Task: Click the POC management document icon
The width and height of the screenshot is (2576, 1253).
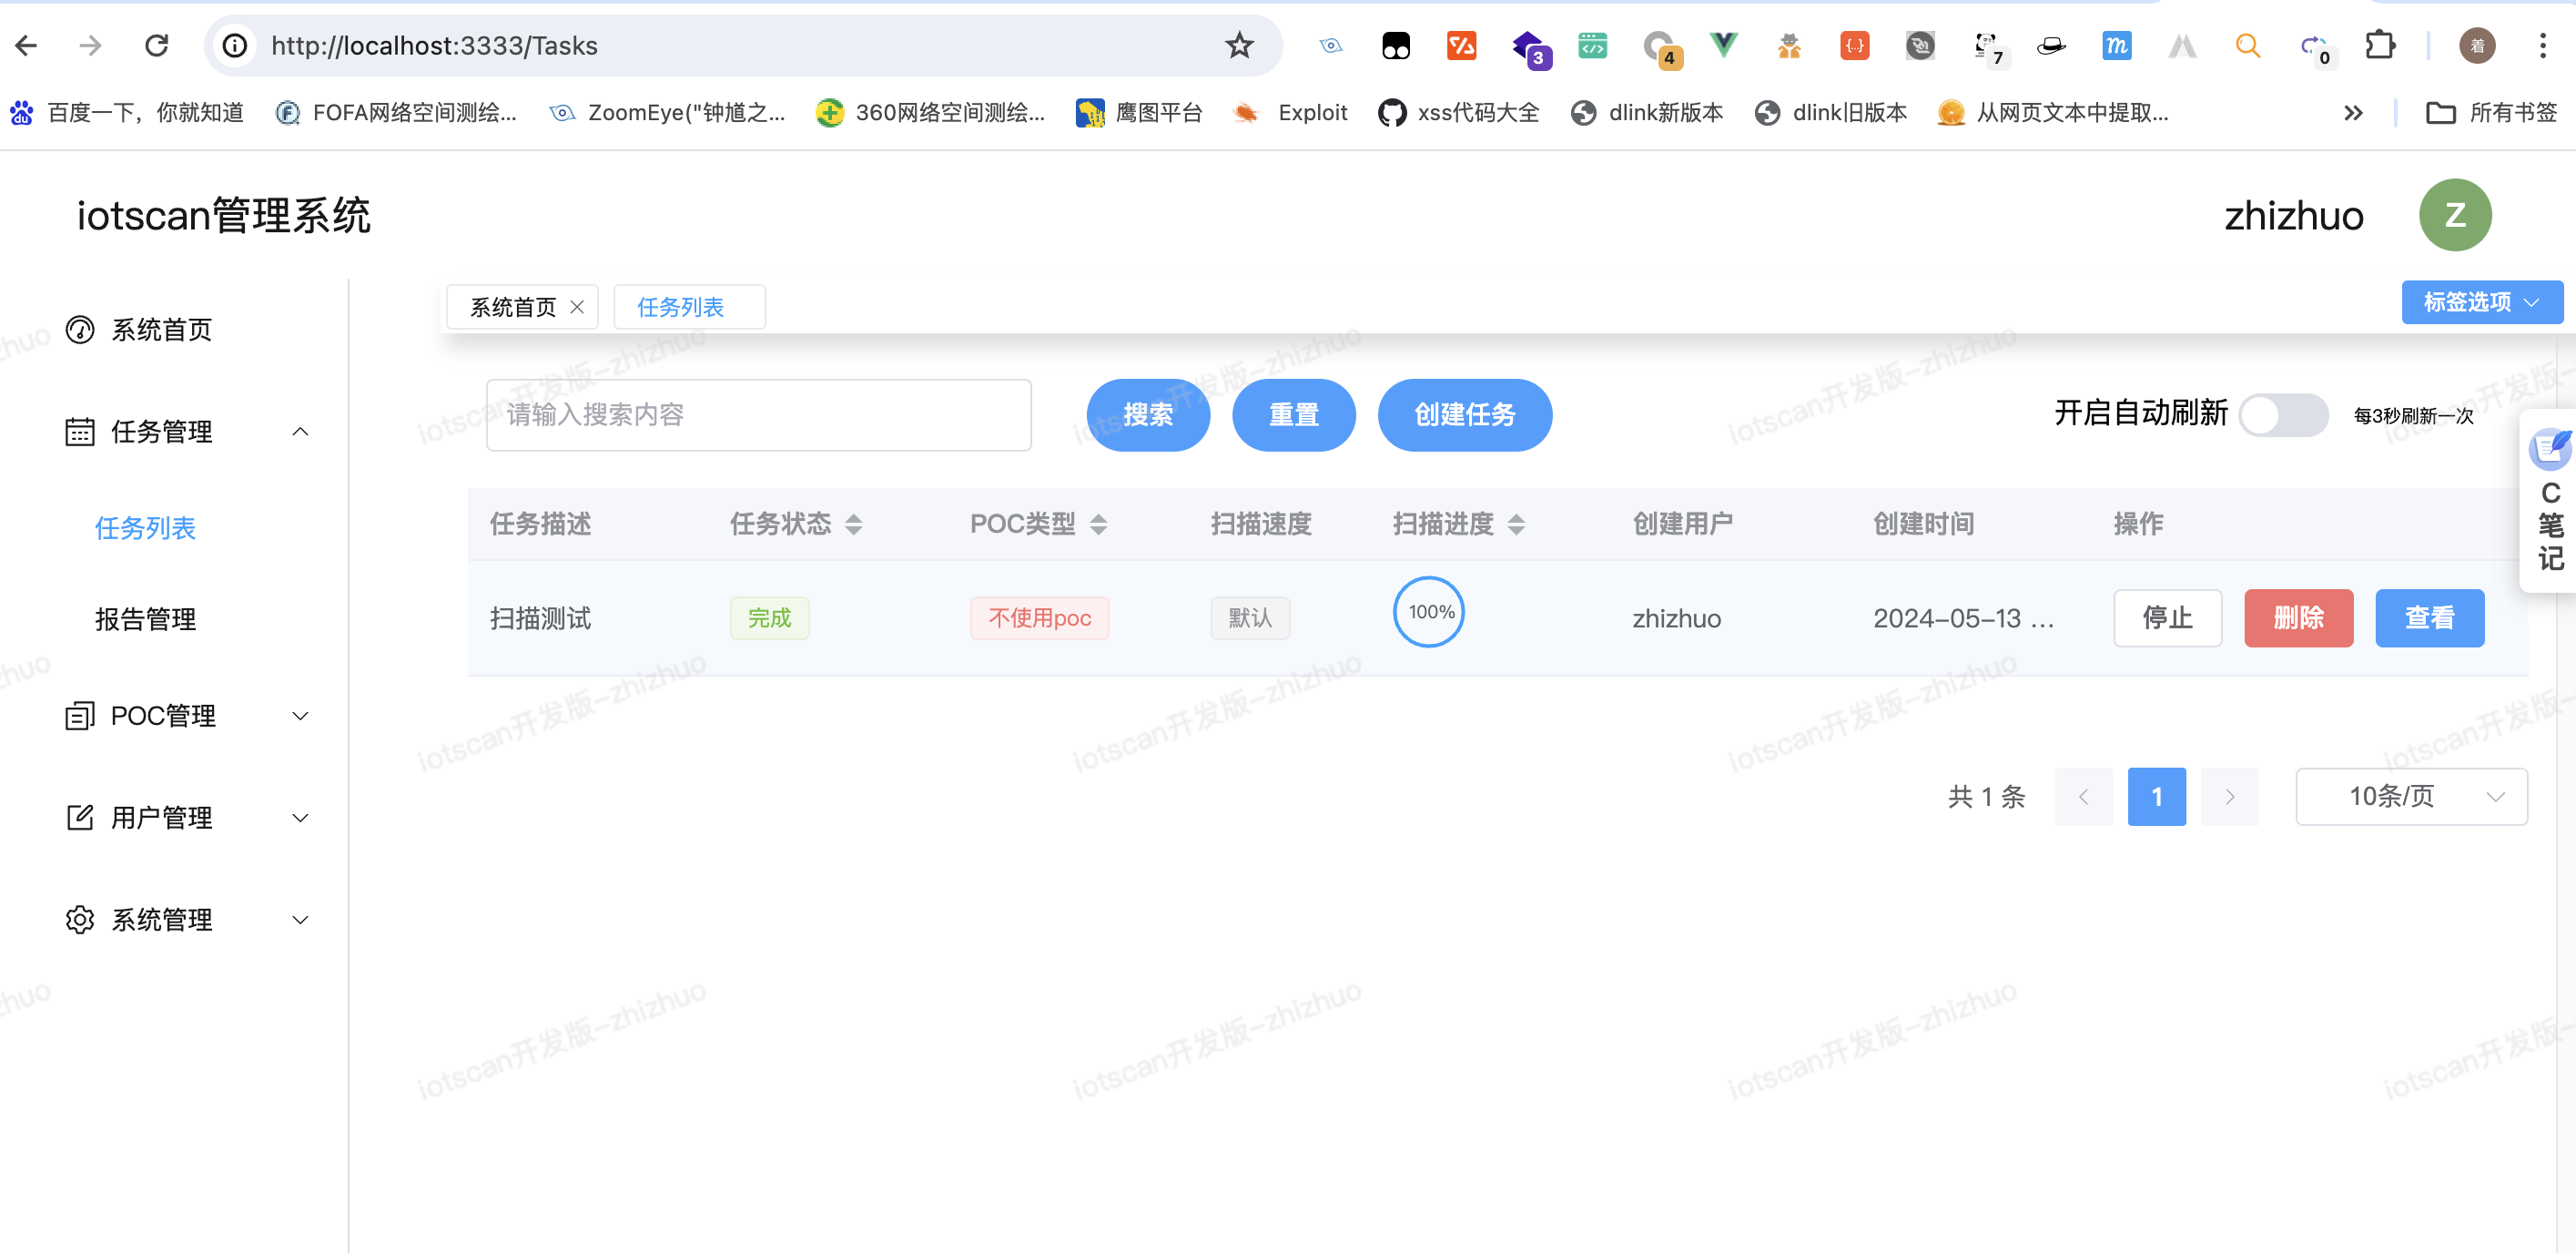Action: (x=80, y=716)
